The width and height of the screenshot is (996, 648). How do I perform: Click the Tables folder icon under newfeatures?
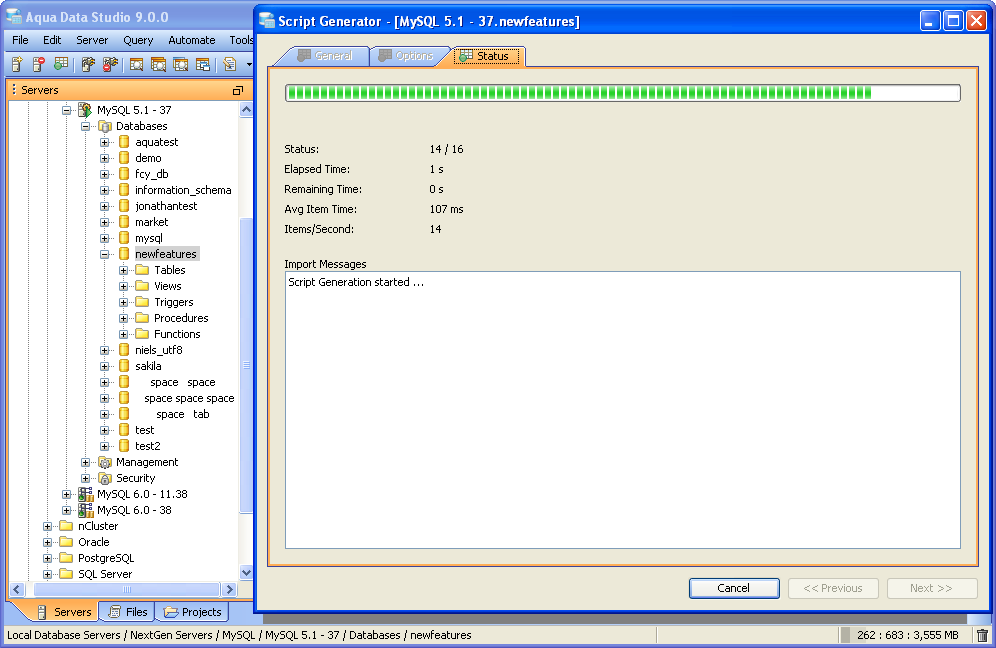tap(142, 270)
